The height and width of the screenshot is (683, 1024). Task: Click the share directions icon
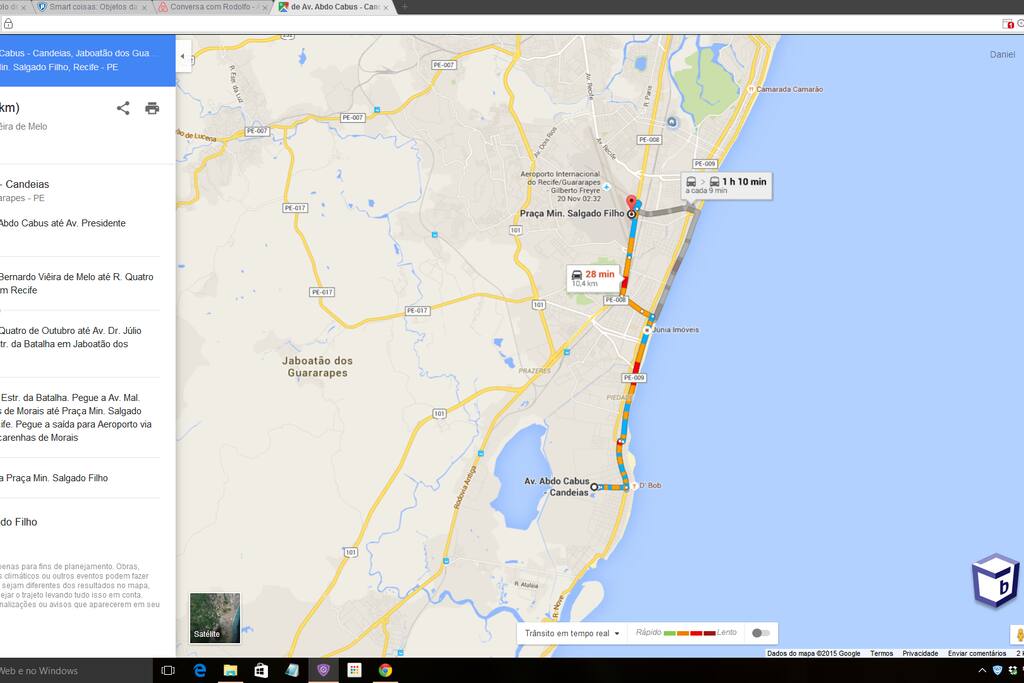point(123,108)
